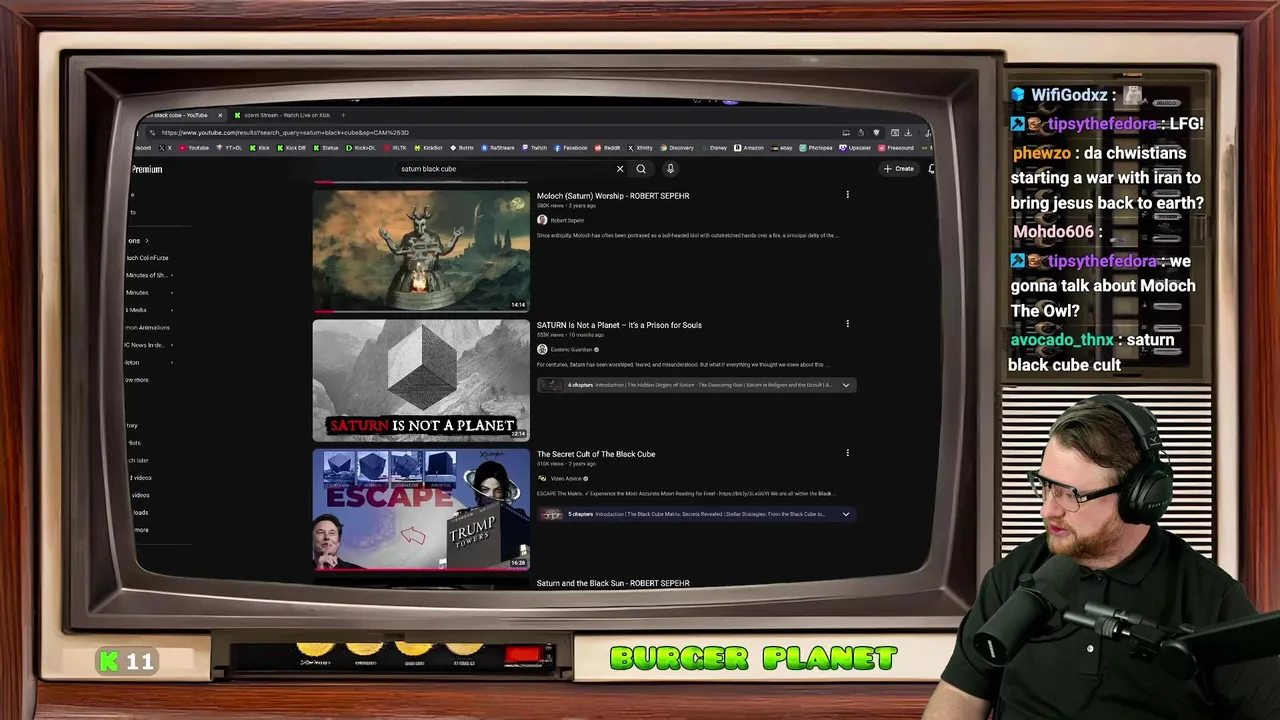This screenshot has height=720, width=1280.
Task: Click the Moloch idol video thumbnail
Action: (x=421, y=250)
